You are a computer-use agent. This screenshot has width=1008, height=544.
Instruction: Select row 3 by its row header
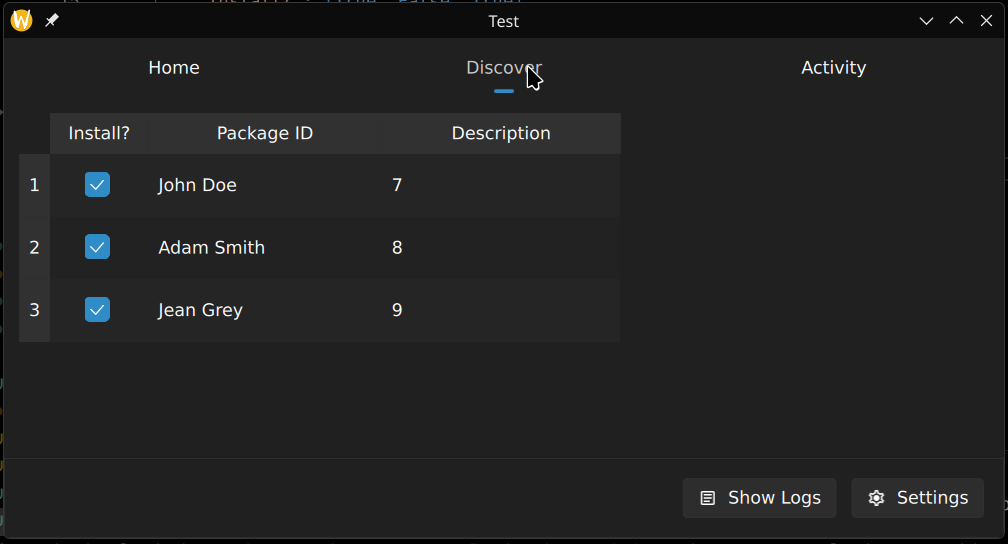click(34, 310)
